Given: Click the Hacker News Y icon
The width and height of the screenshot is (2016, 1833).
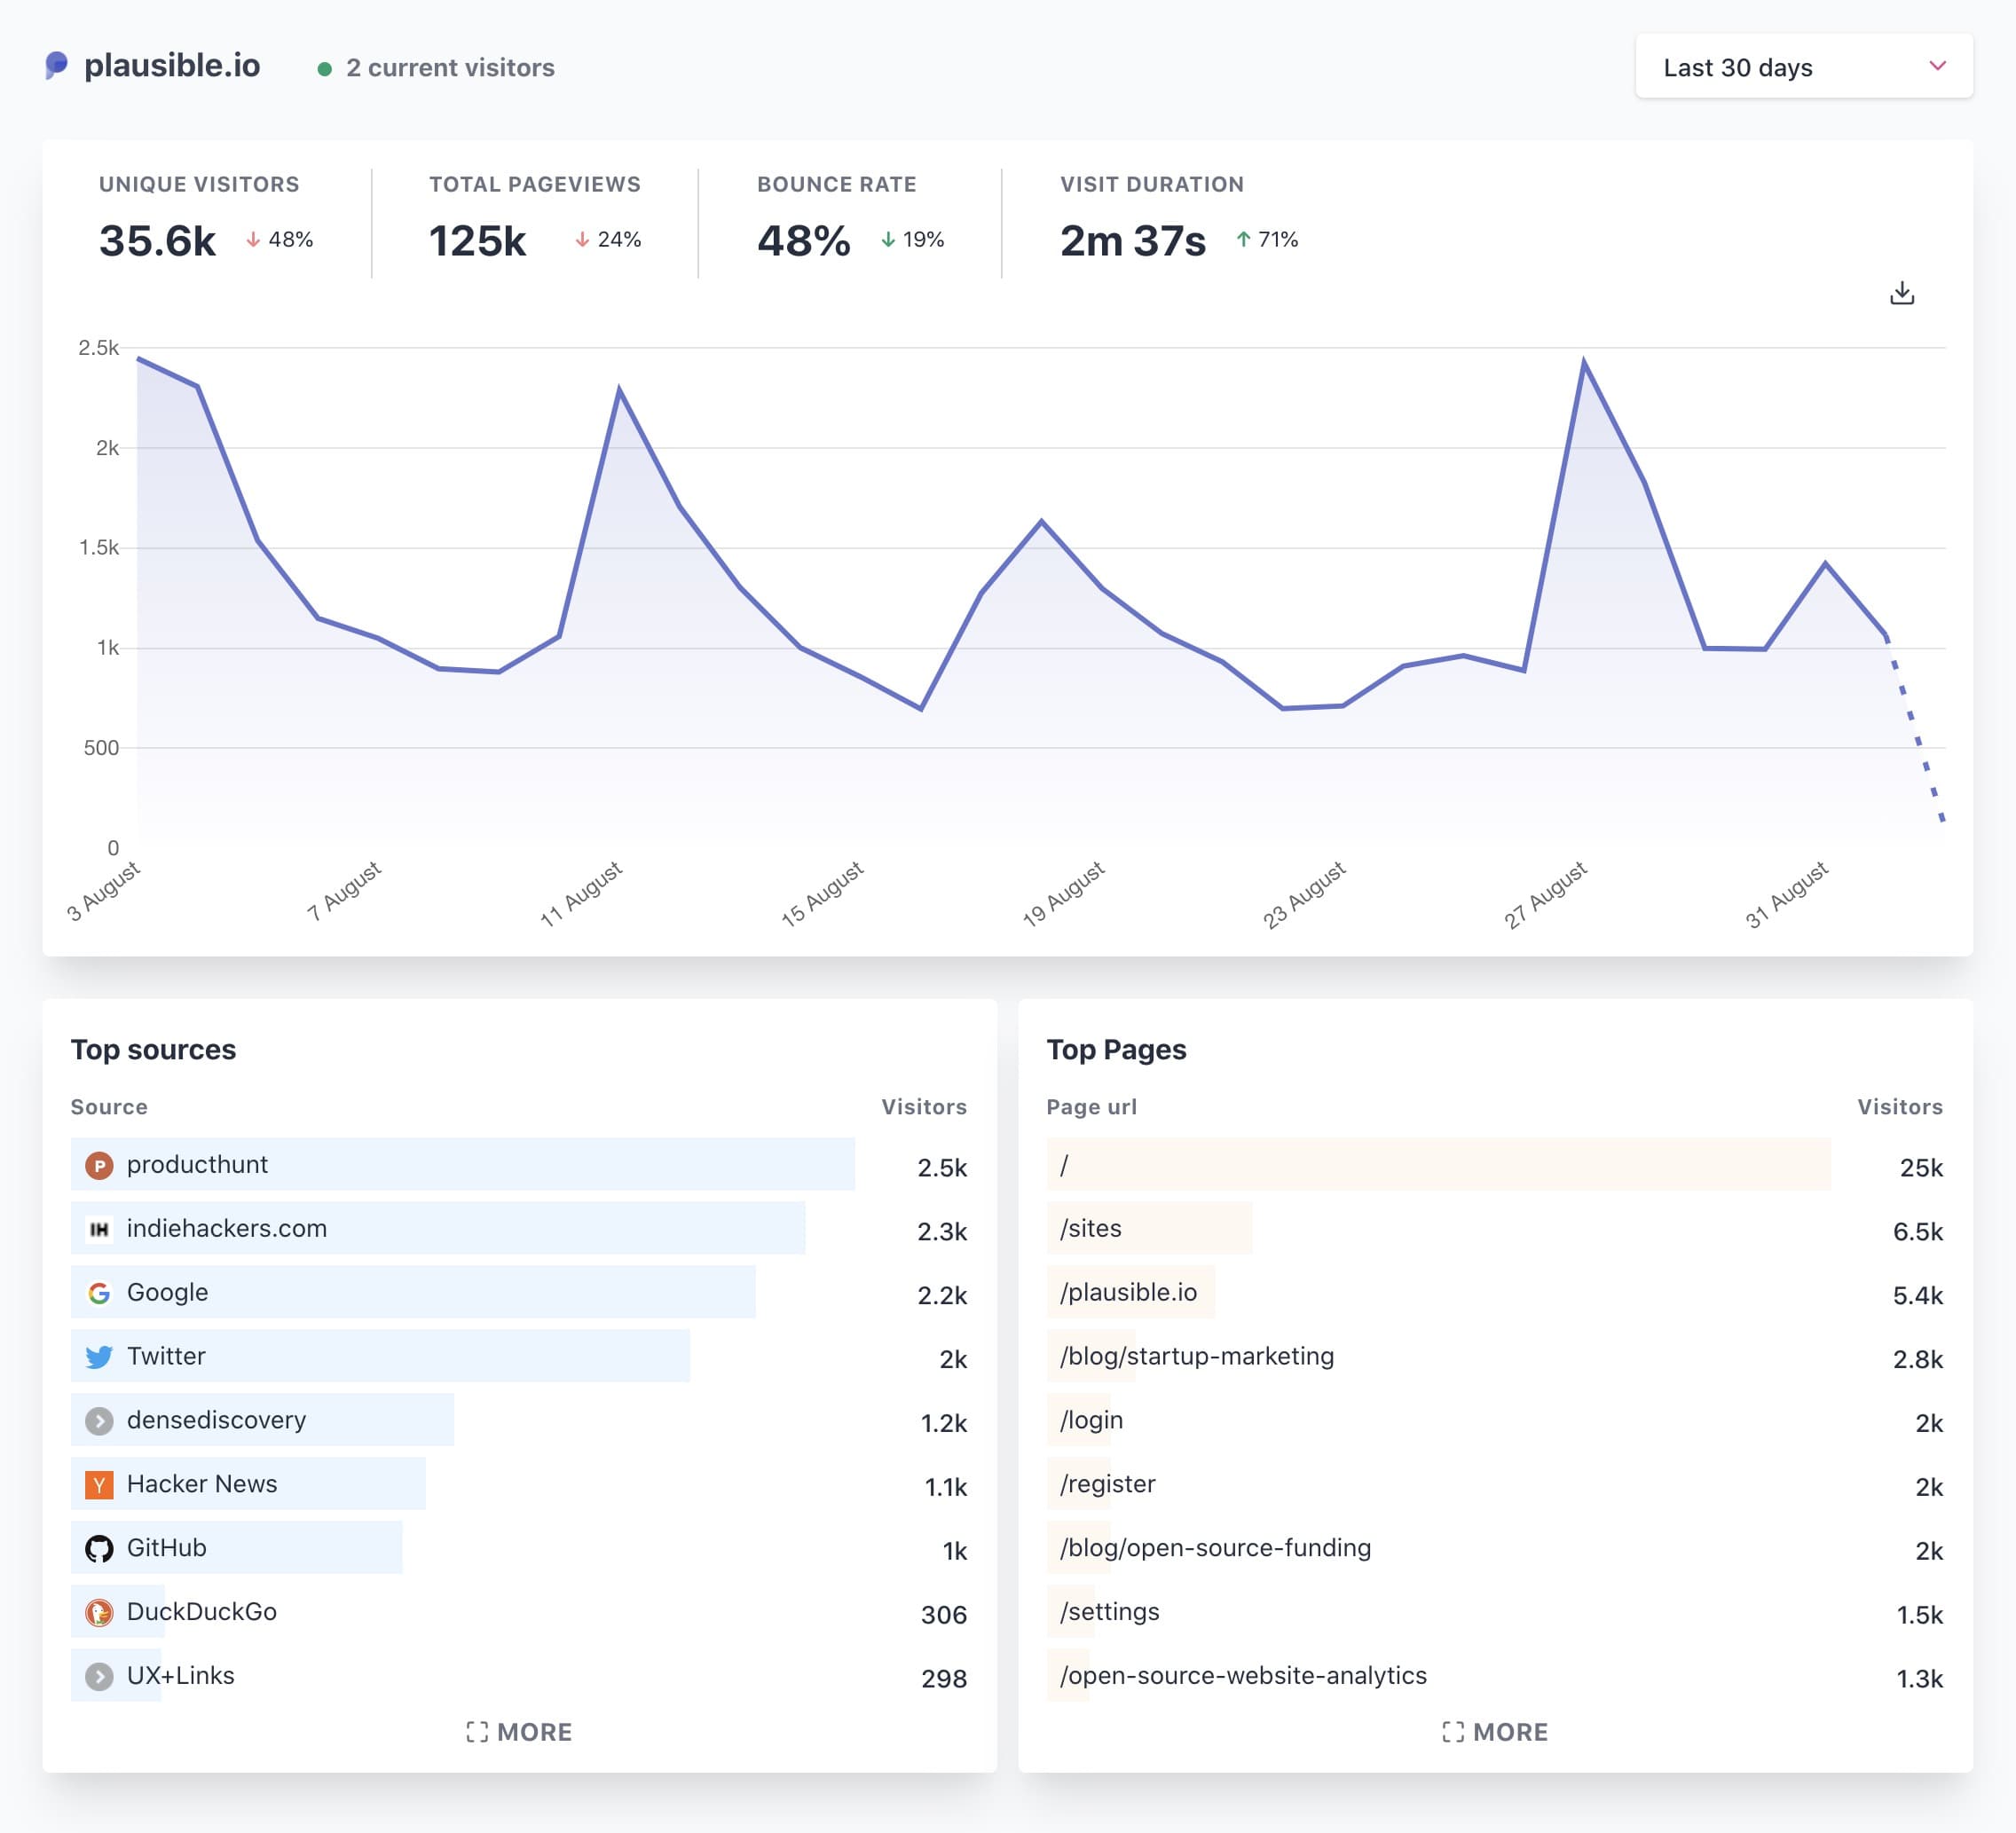Looking at the screenshot, I should [99, 1485].
